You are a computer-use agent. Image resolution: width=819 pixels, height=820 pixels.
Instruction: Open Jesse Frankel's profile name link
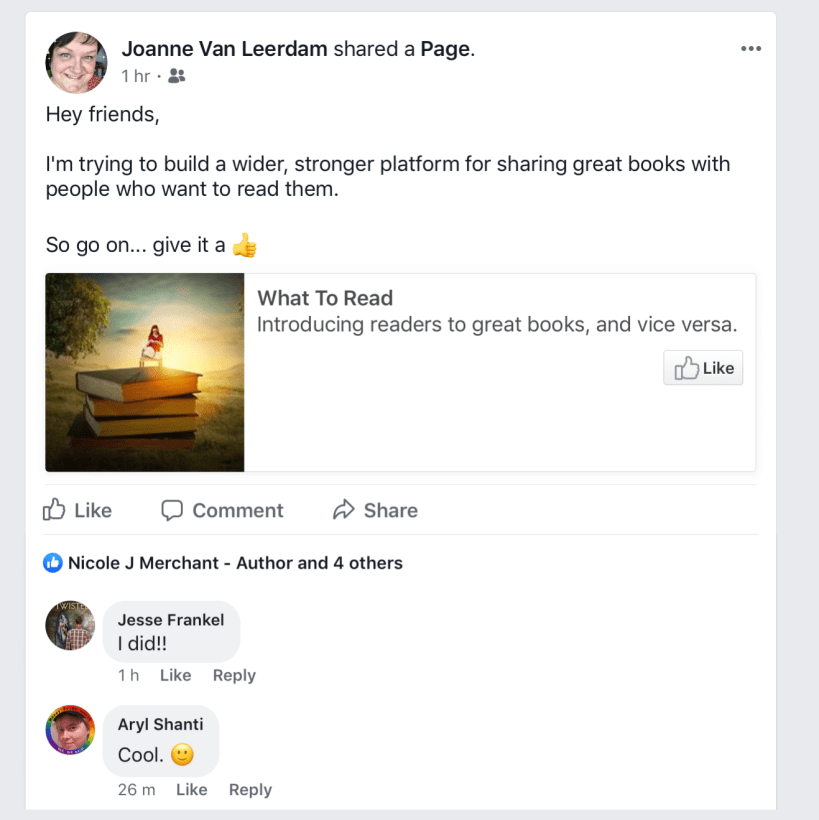pyautogui.click(x=171, y=620)
